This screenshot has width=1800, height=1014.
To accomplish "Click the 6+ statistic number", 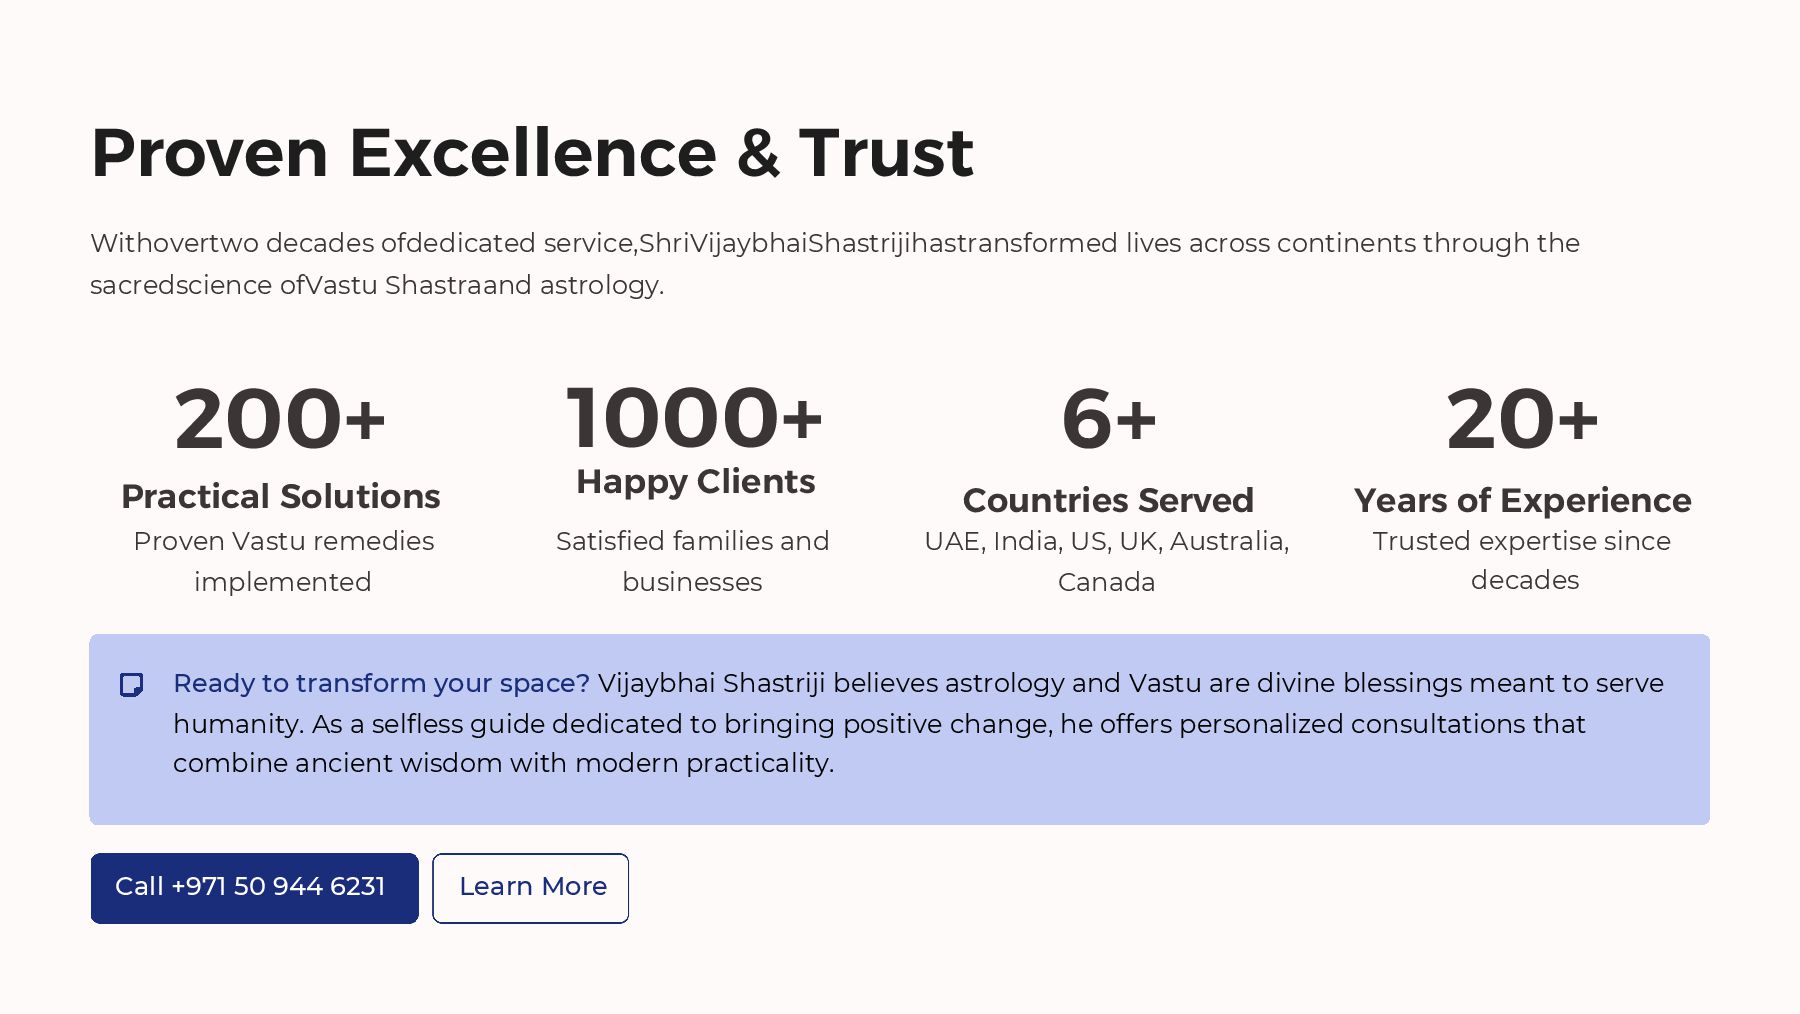I will tap(1108, 419).
